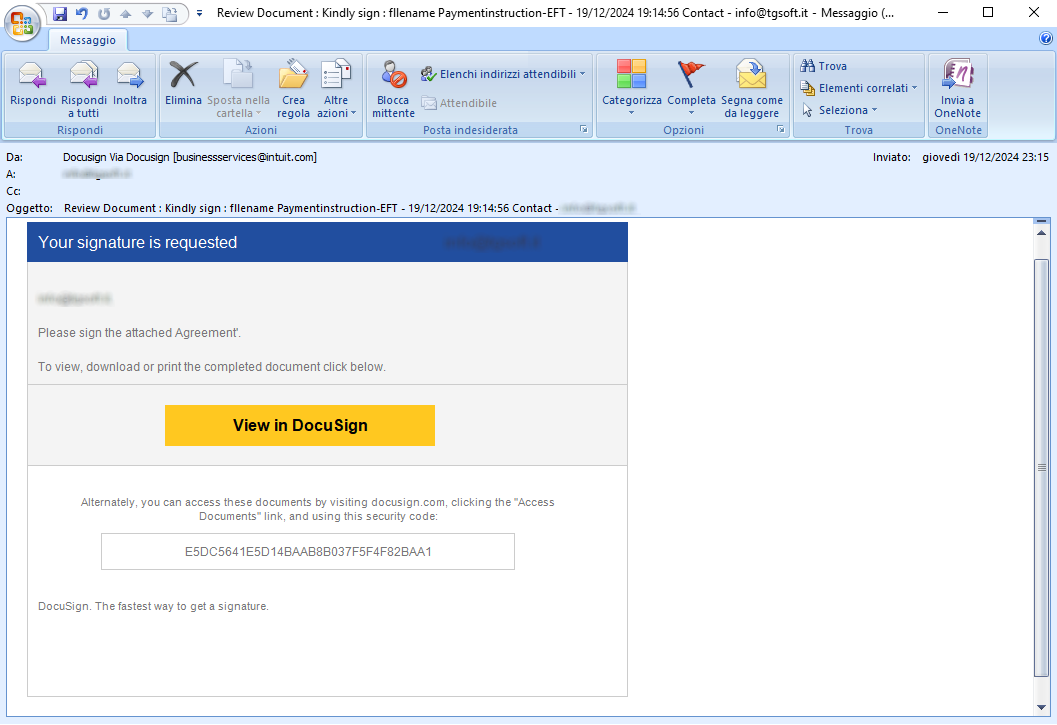Click the sender address businessservices@intuit.com
The width and height of the screenshot is (1057, 725).
pos(245,157)
